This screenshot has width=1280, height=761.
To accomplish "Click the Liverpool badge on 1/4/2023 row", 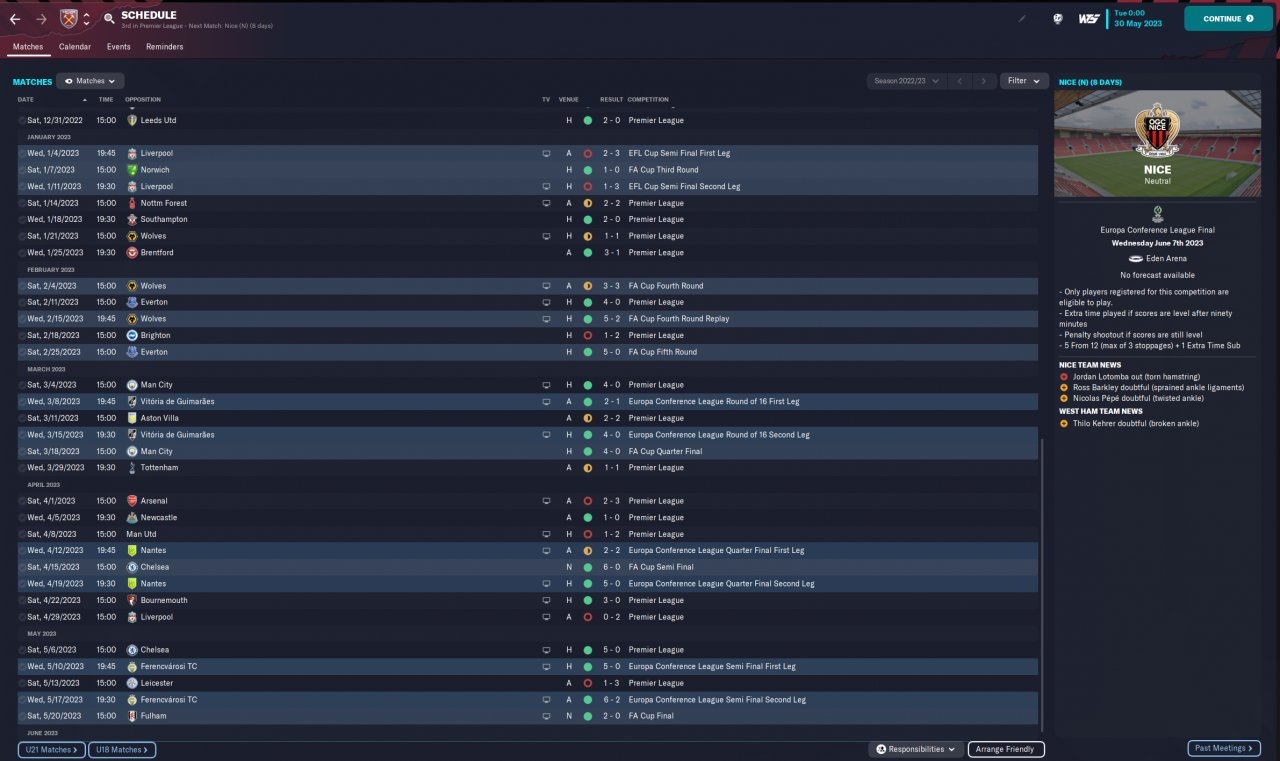I will (x=132, y=153).
